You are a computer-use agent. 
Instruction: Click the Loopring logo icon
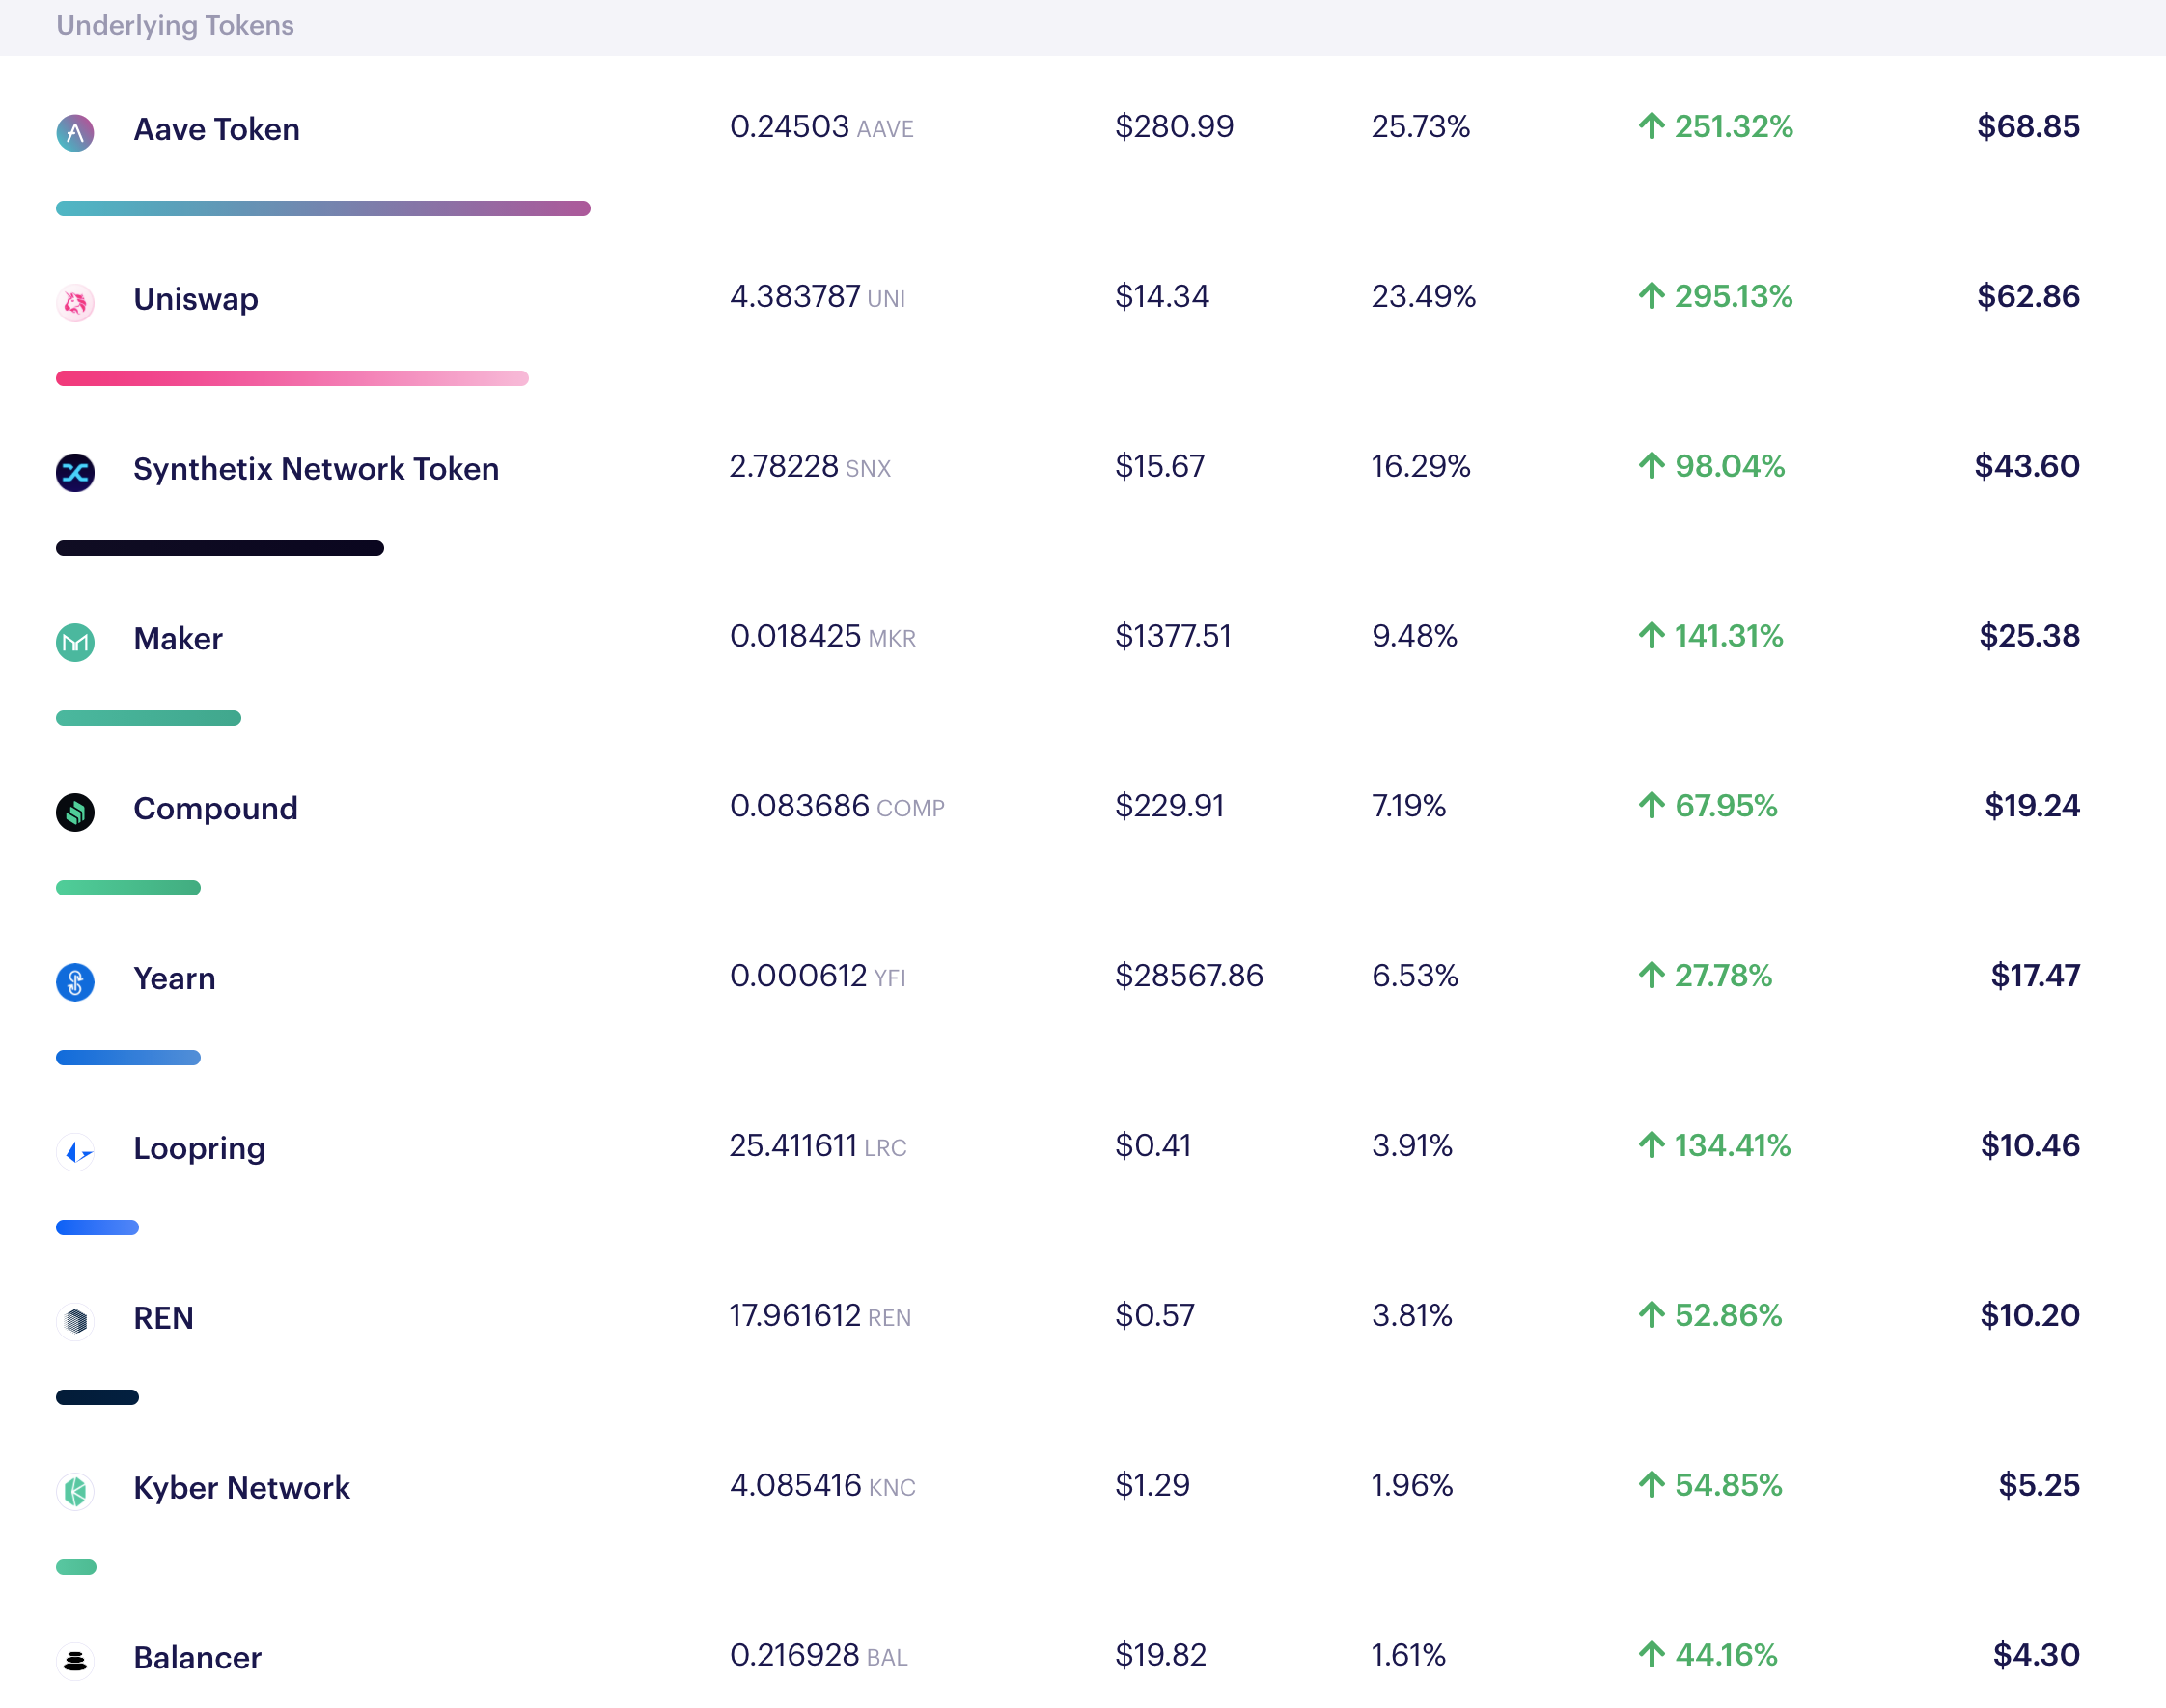coord(75,1152)
